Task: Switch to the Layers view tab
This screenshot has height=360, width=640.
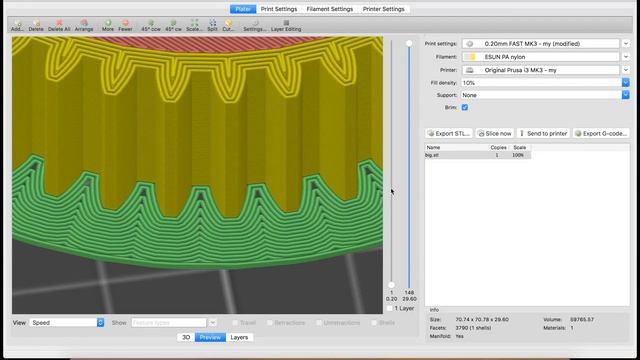Action: tap(239, 338)
